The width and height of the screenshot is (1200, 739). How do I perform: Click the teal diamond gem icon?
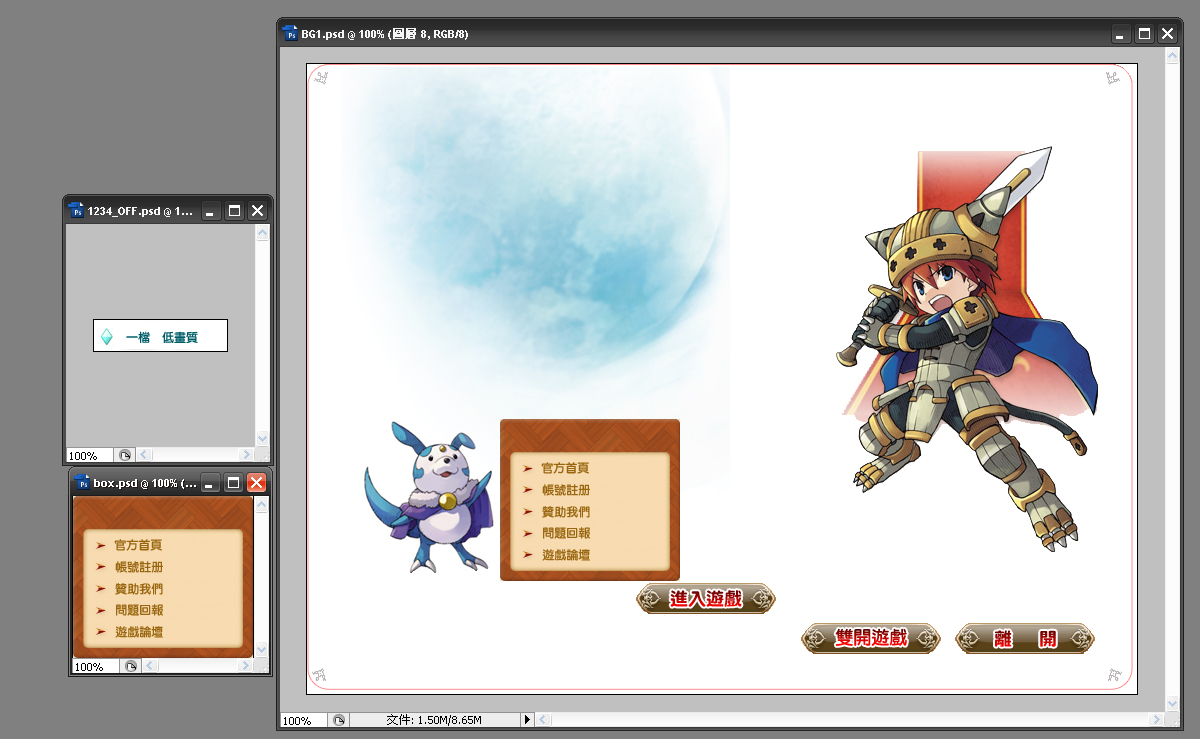(x=107, y=337)
